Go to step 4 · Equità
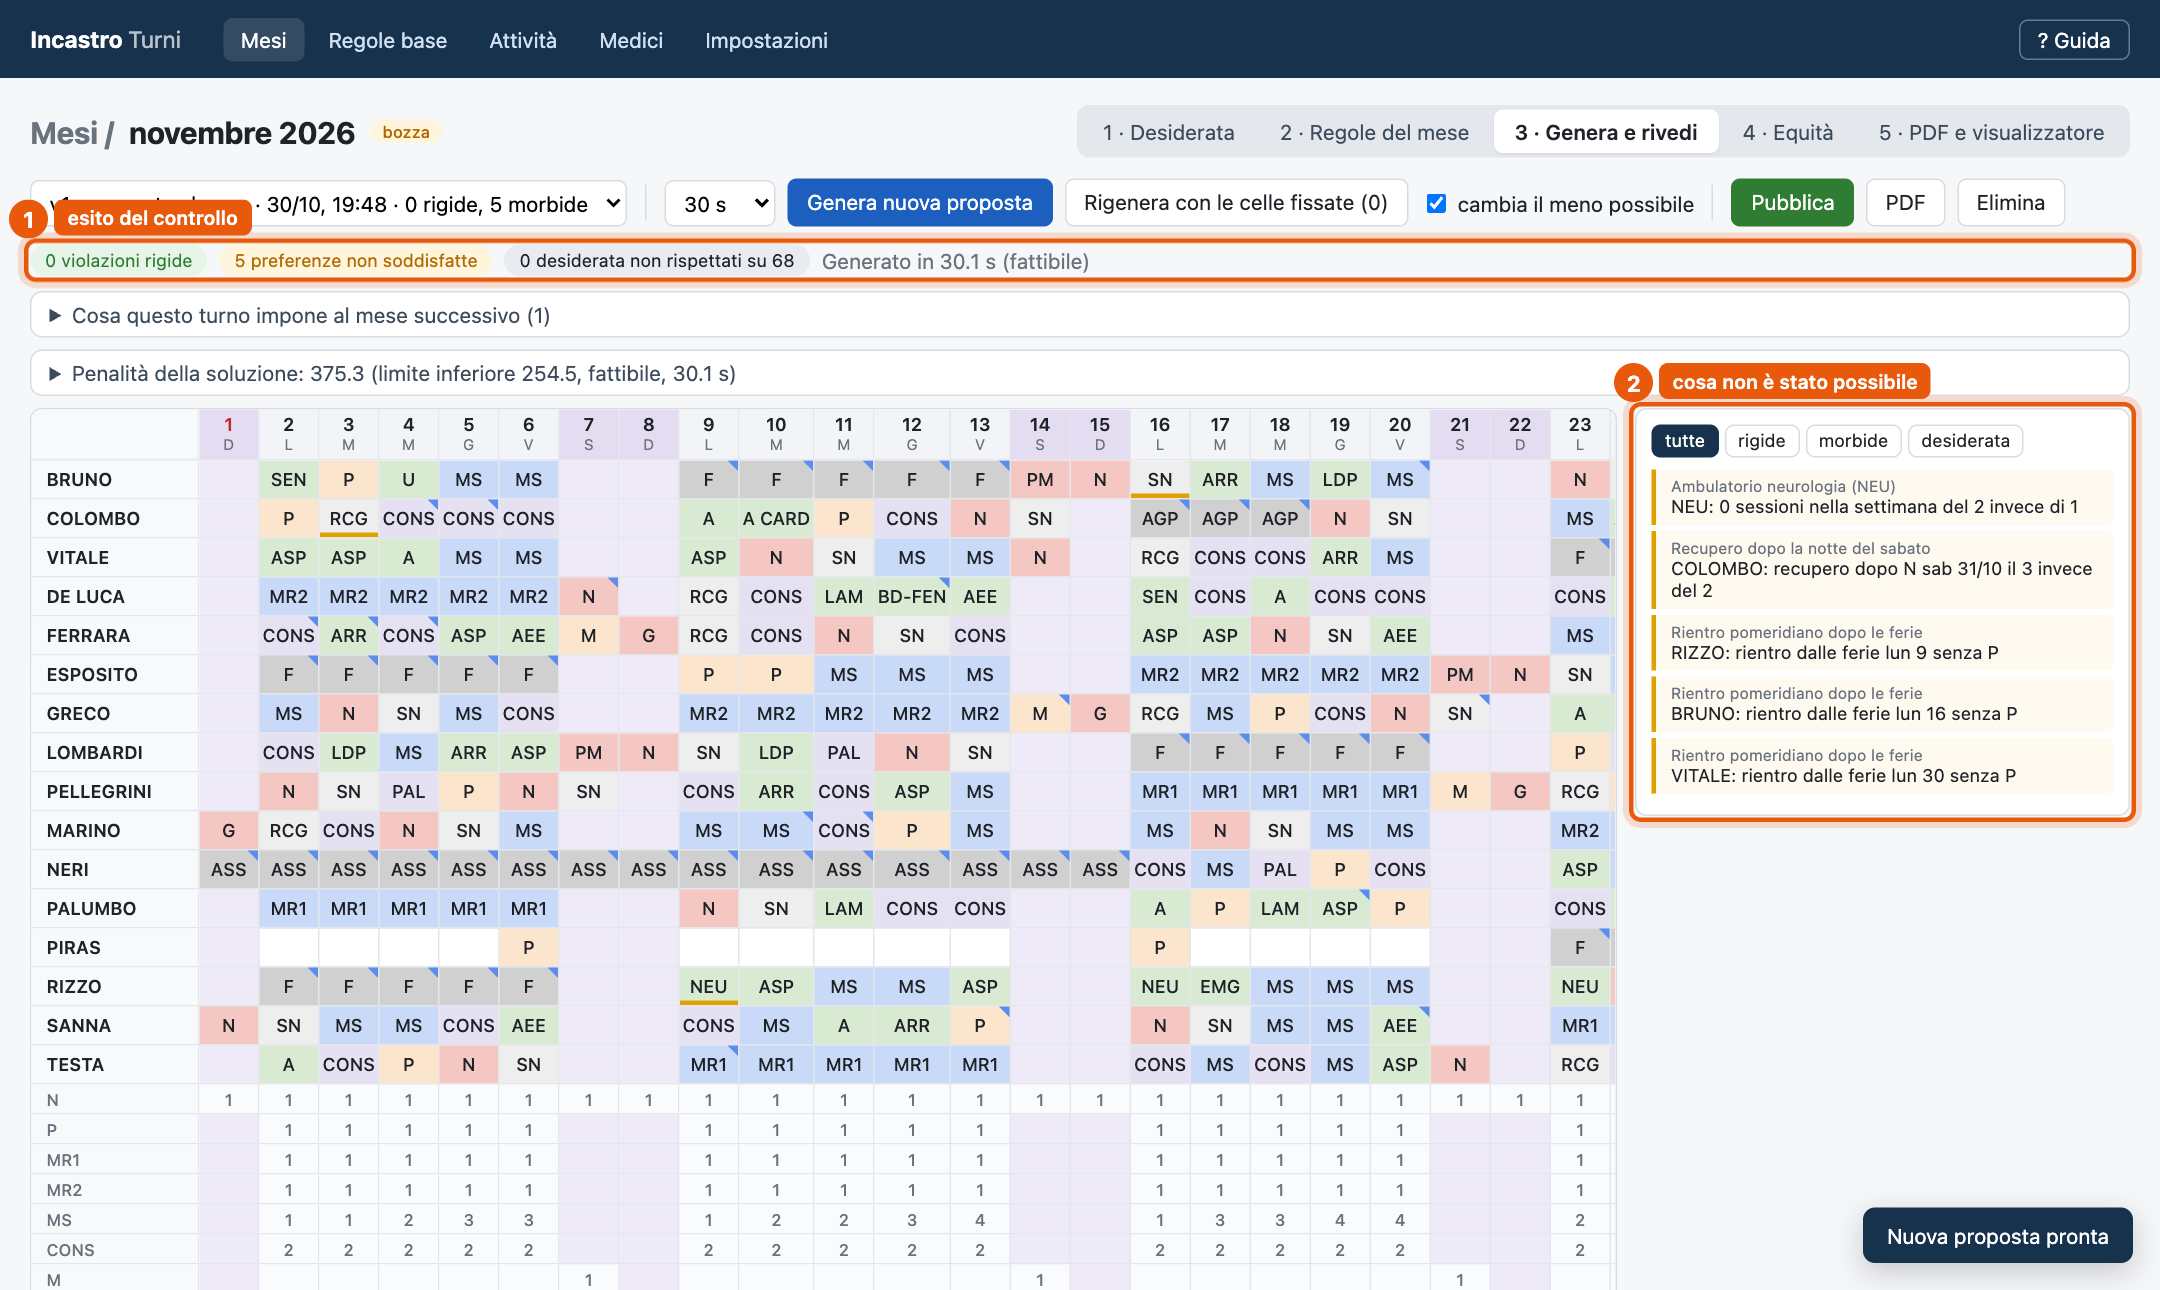The image size is (2160, 1290). click(x=1788, y=132)
